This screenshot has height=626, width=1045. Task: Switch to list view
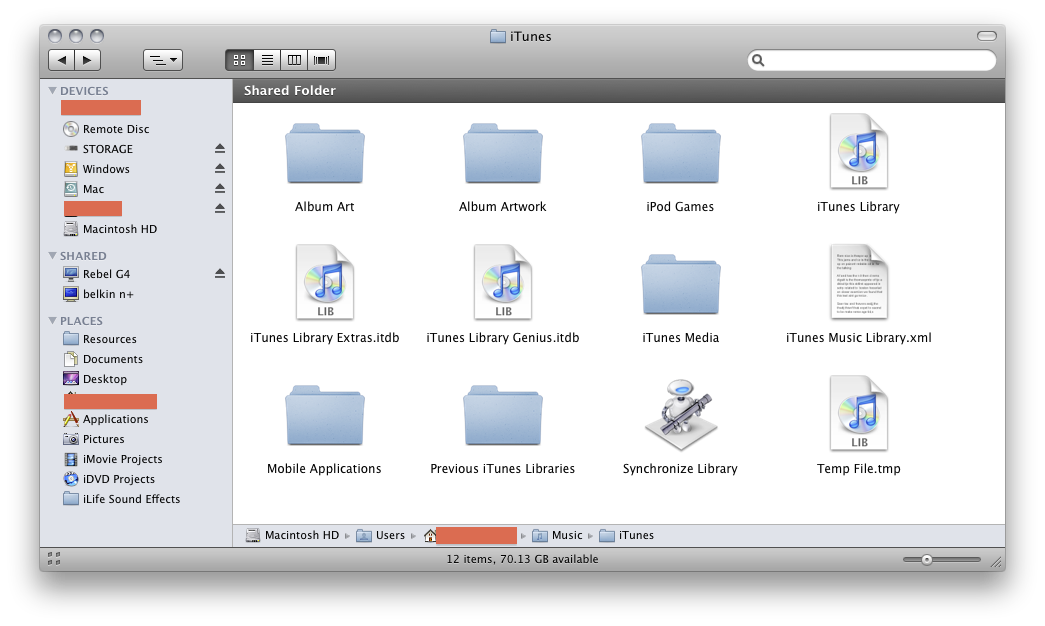click(267, 60)
